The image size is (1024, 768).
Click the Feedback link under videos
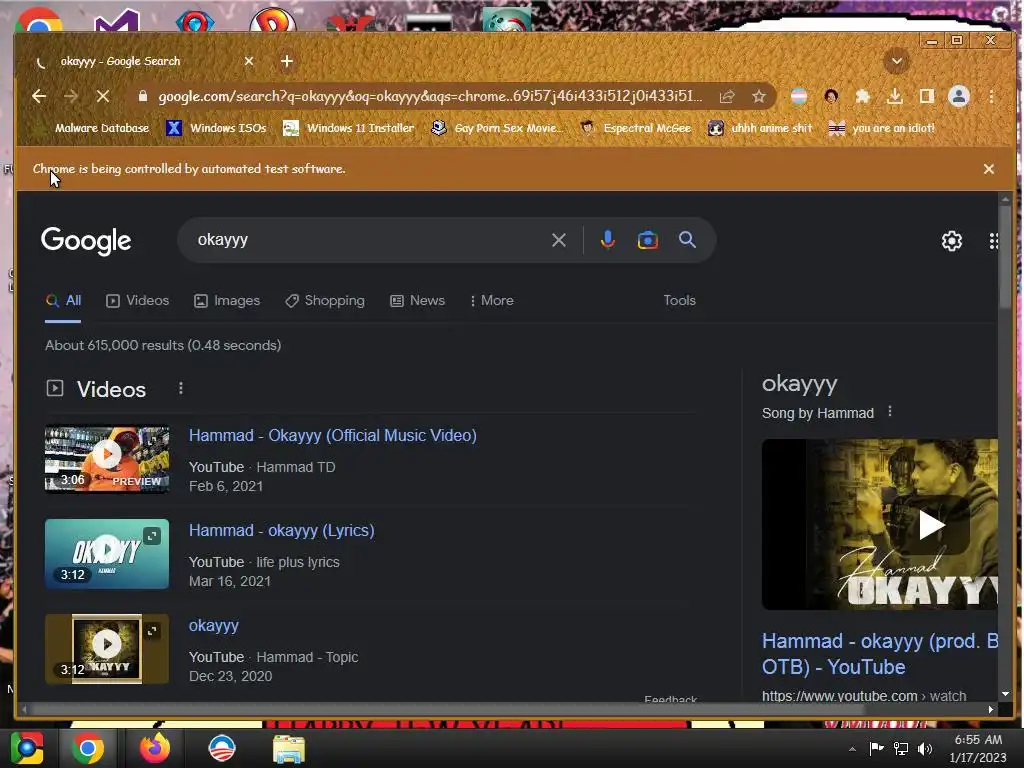(670, 699)
